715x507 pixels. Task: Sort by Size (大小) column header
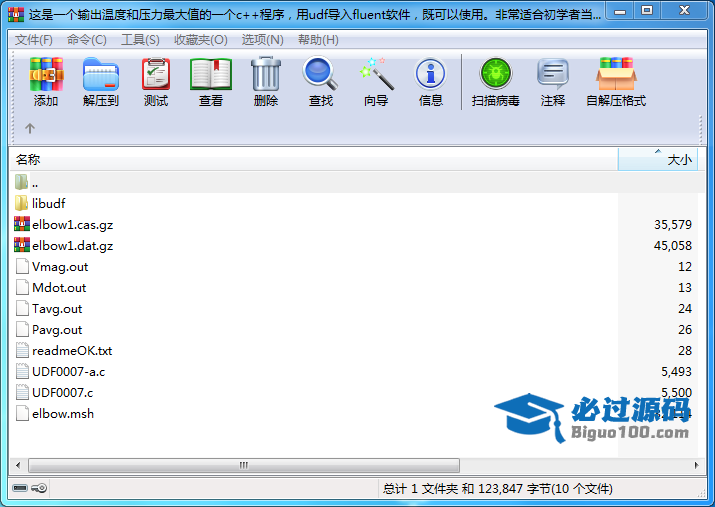click(658, 160)
